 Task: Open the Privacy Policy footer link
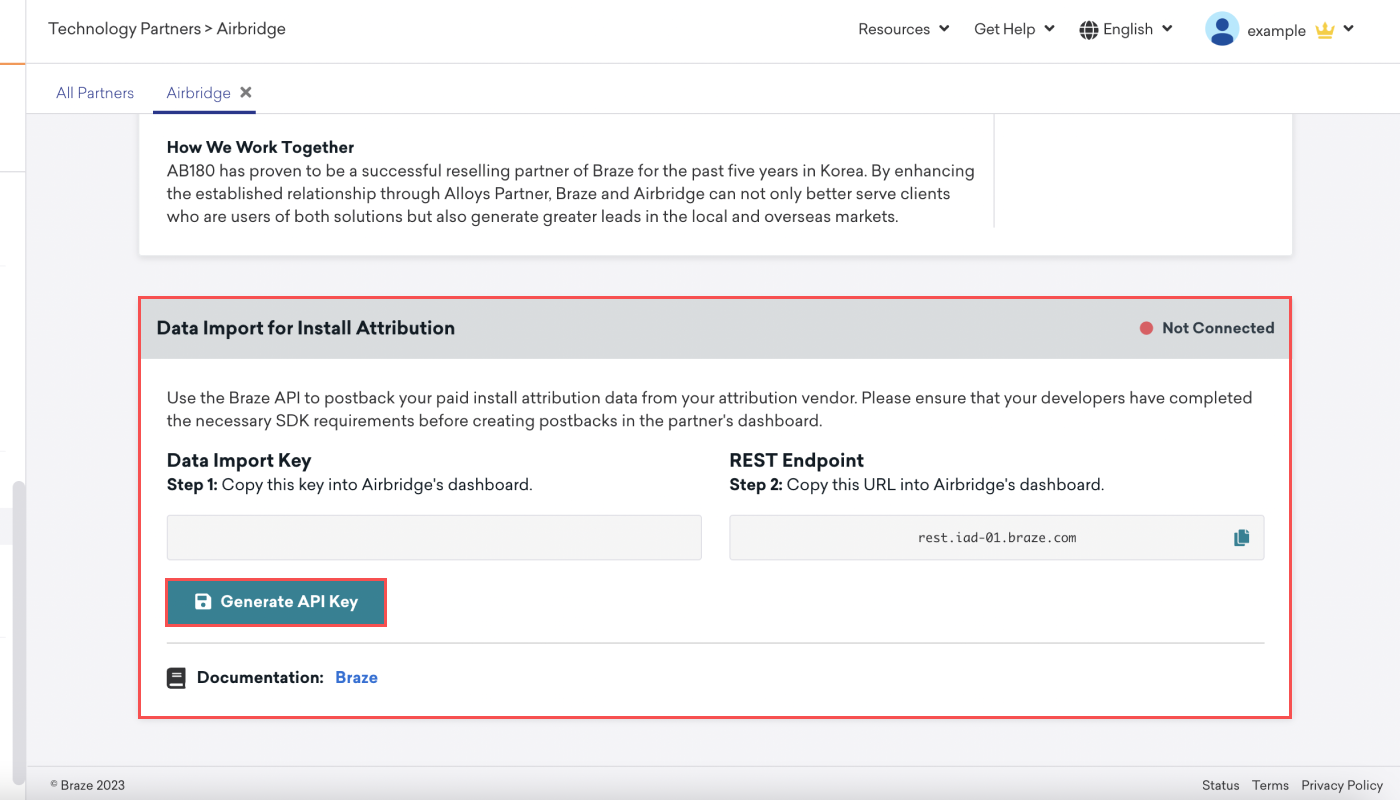(x=1342, y=785)
